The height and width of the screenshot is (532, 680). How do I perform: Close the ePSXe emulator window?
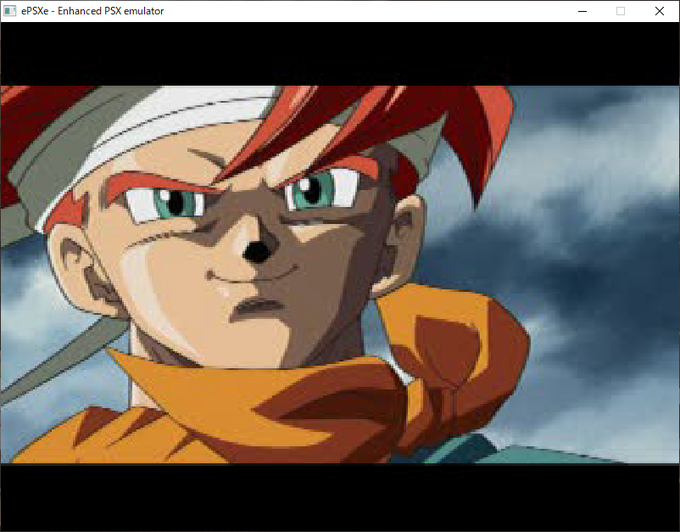point(659,11)
